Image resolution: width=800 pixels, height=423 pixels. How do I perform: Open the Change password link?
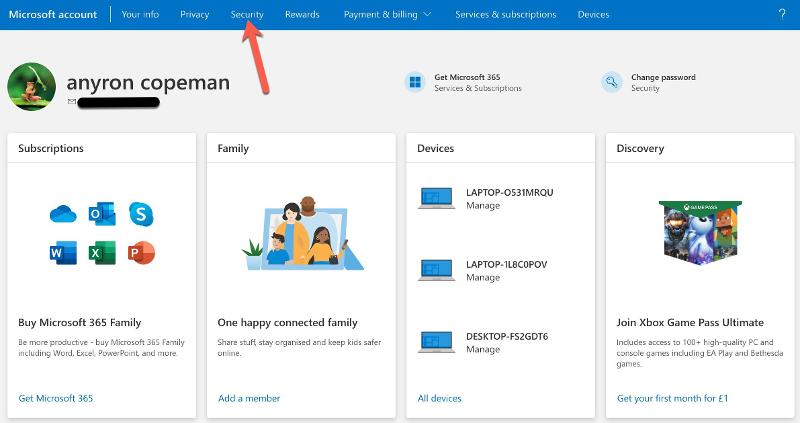[x=663, y=77]
